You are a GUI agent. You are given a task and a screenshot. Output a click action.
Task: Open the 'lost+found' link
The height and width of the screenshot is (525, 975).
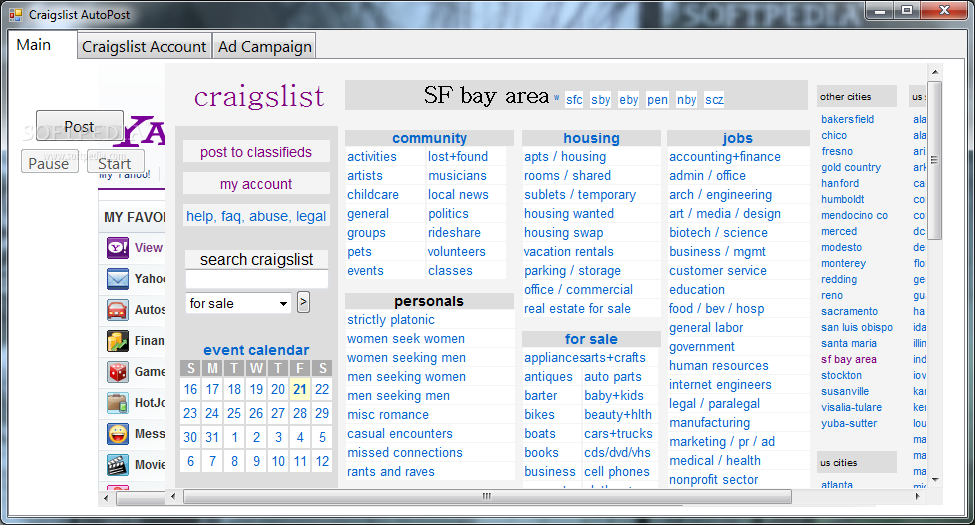click(458, 157)
